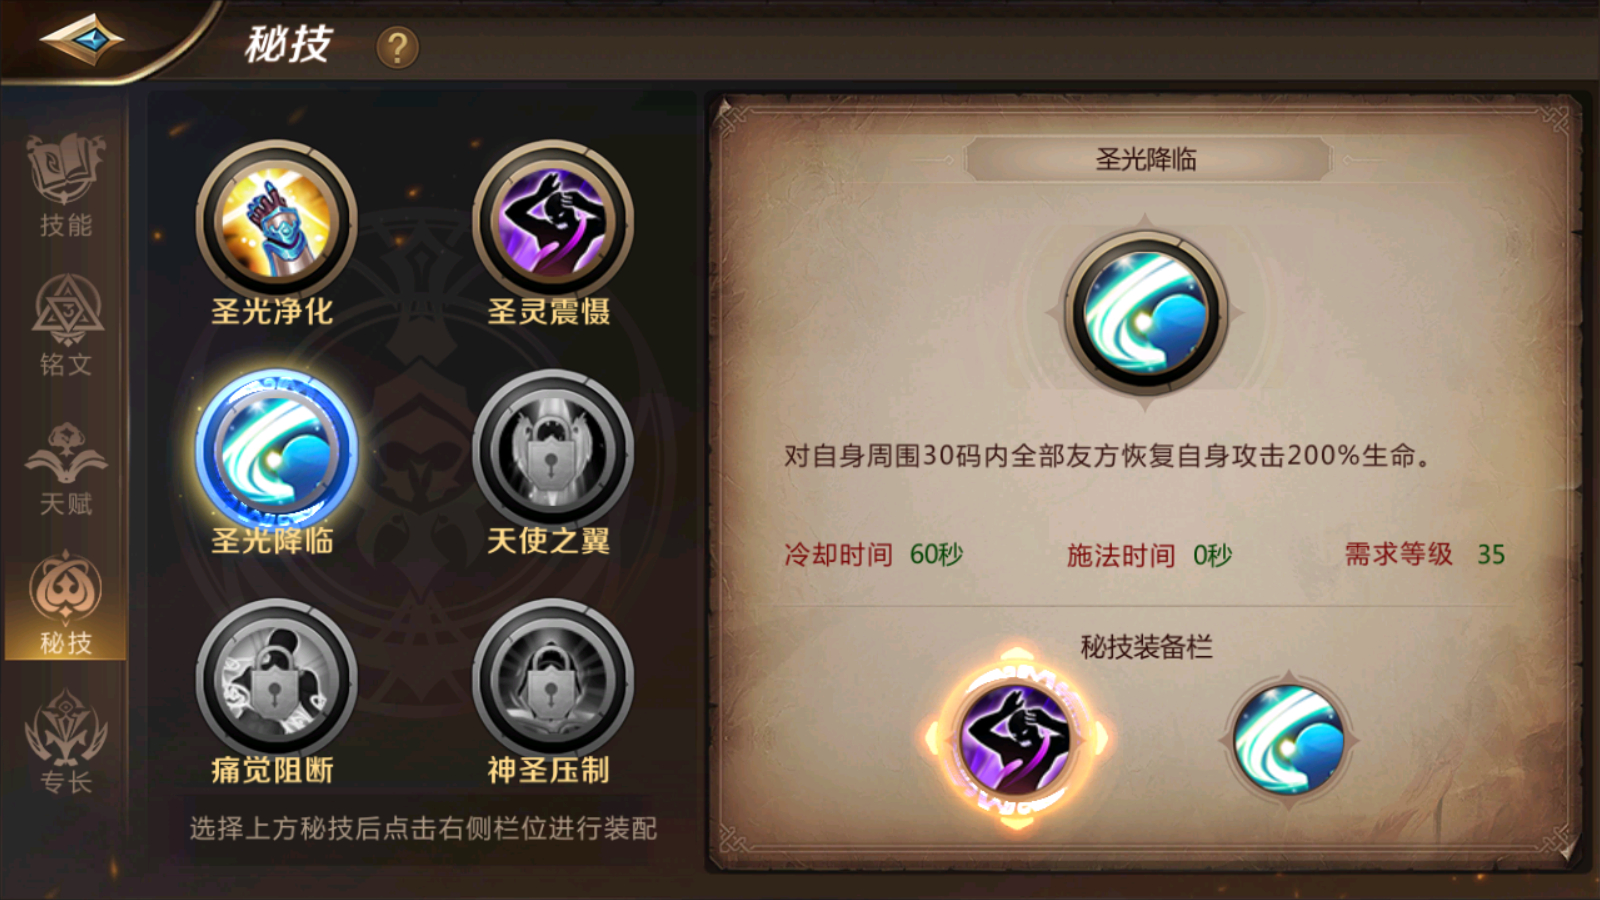
Task: Select the 圣光净化 secret skill icon
Action: [276, 221]
